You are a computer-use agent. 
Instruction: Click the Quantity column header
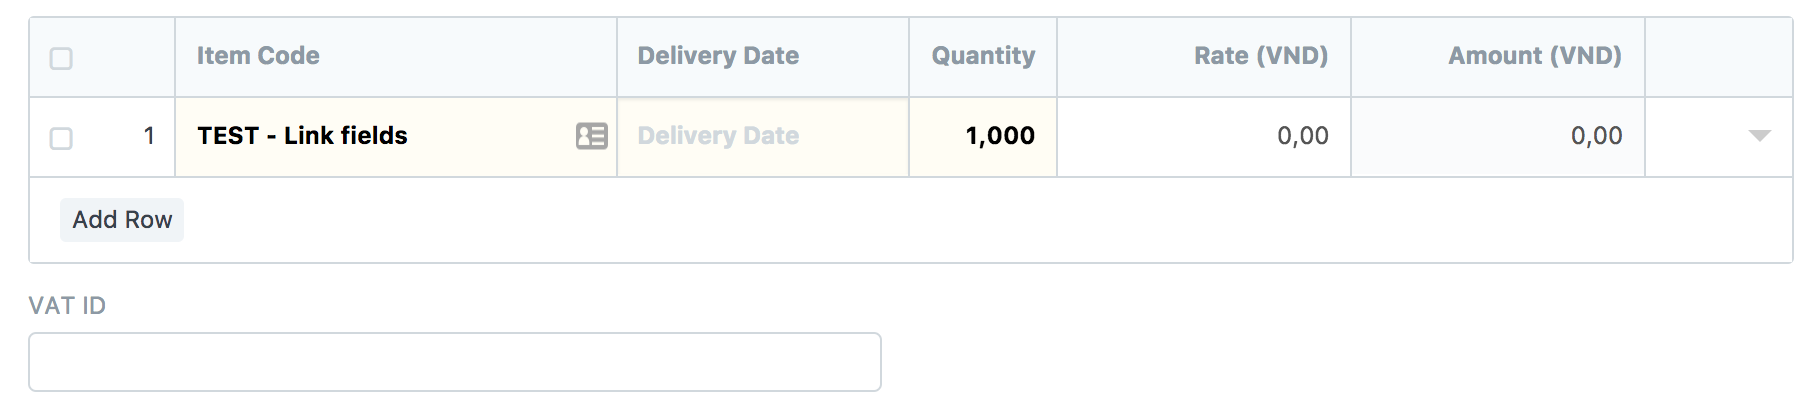pyautogui.click(x=983, y=57)
